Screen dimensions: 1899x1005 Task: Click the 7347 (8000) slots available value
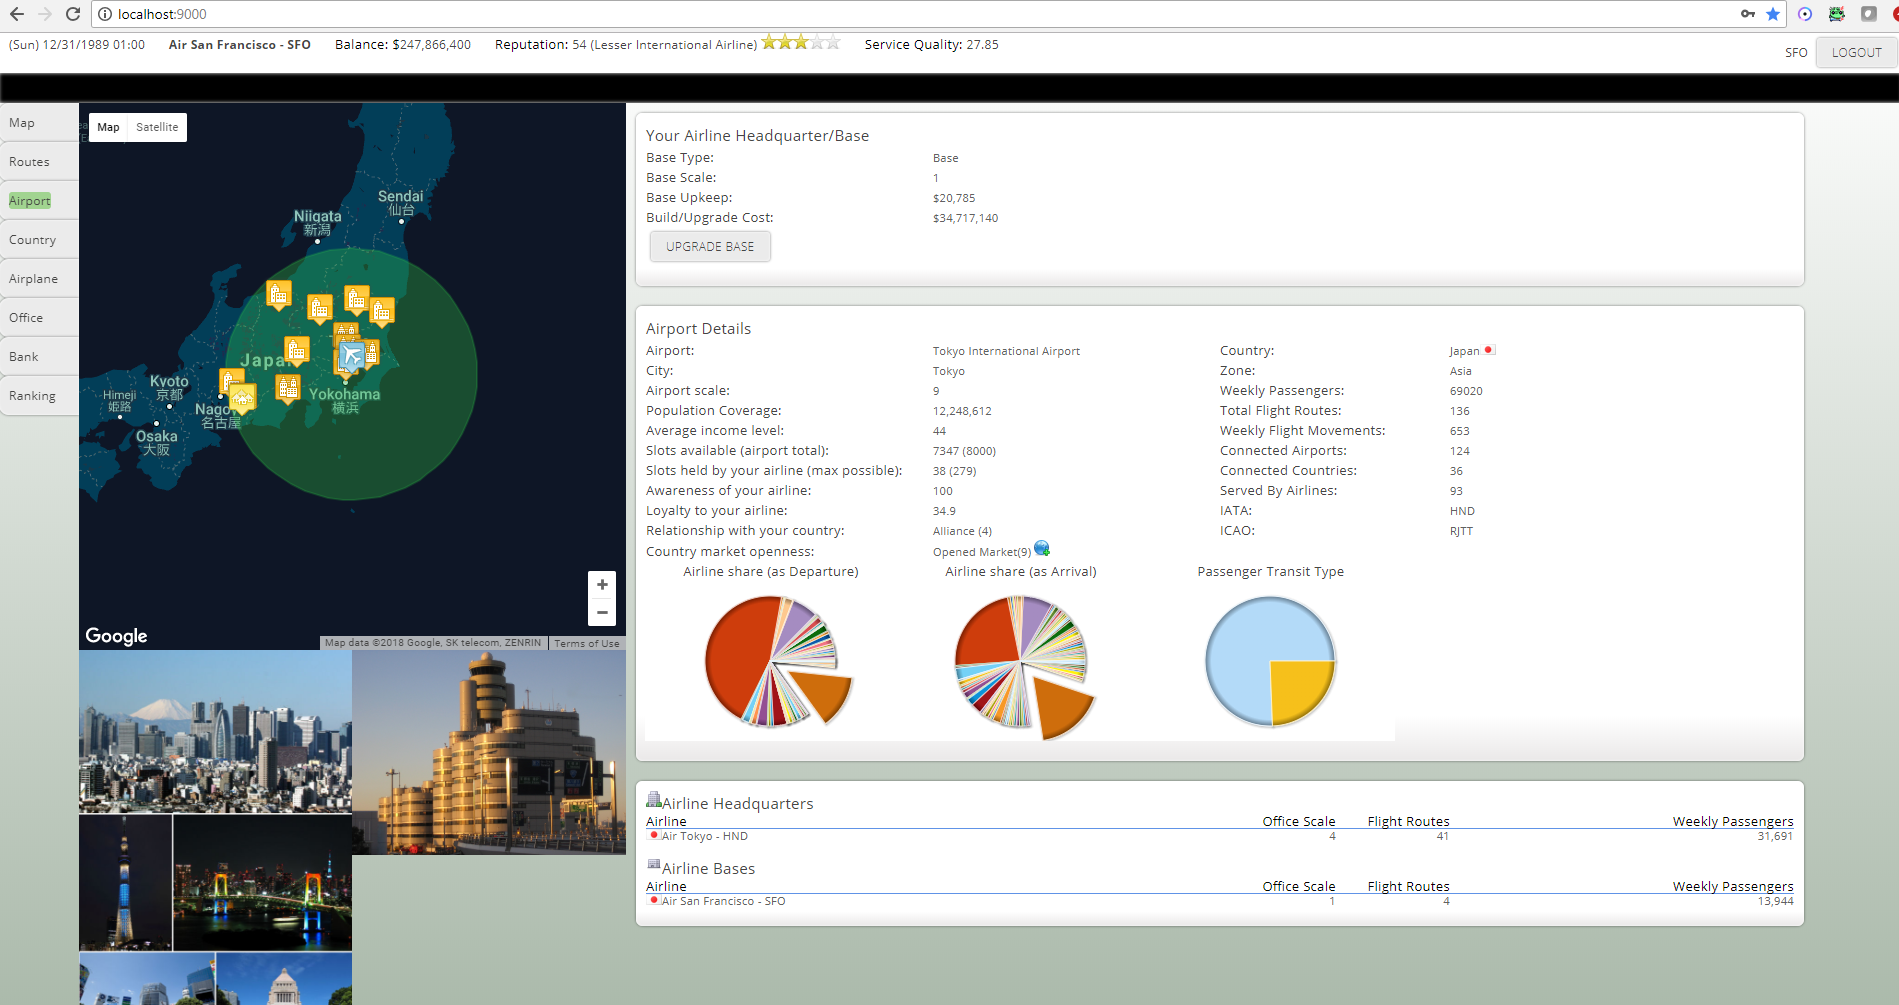964,451
